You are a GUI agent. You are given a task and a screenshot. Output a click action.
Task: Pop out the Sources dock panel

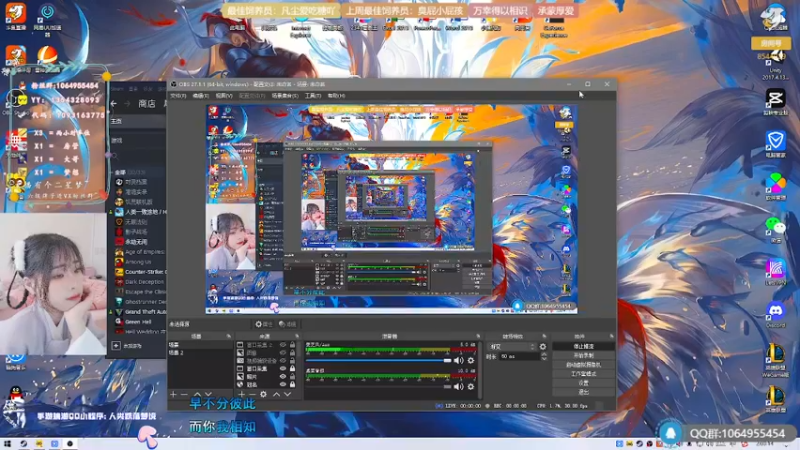tap(297, 336)
